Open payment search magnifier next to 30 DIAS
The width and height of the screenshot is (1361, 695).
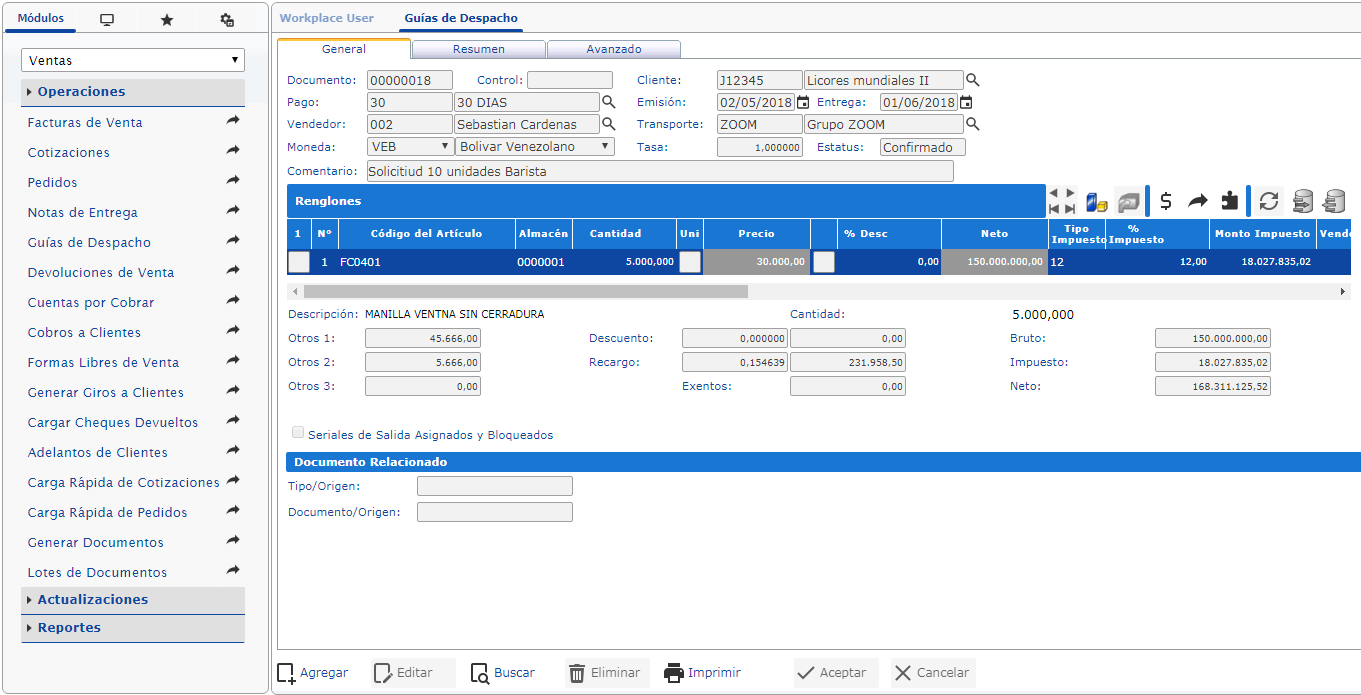point(609,102)
